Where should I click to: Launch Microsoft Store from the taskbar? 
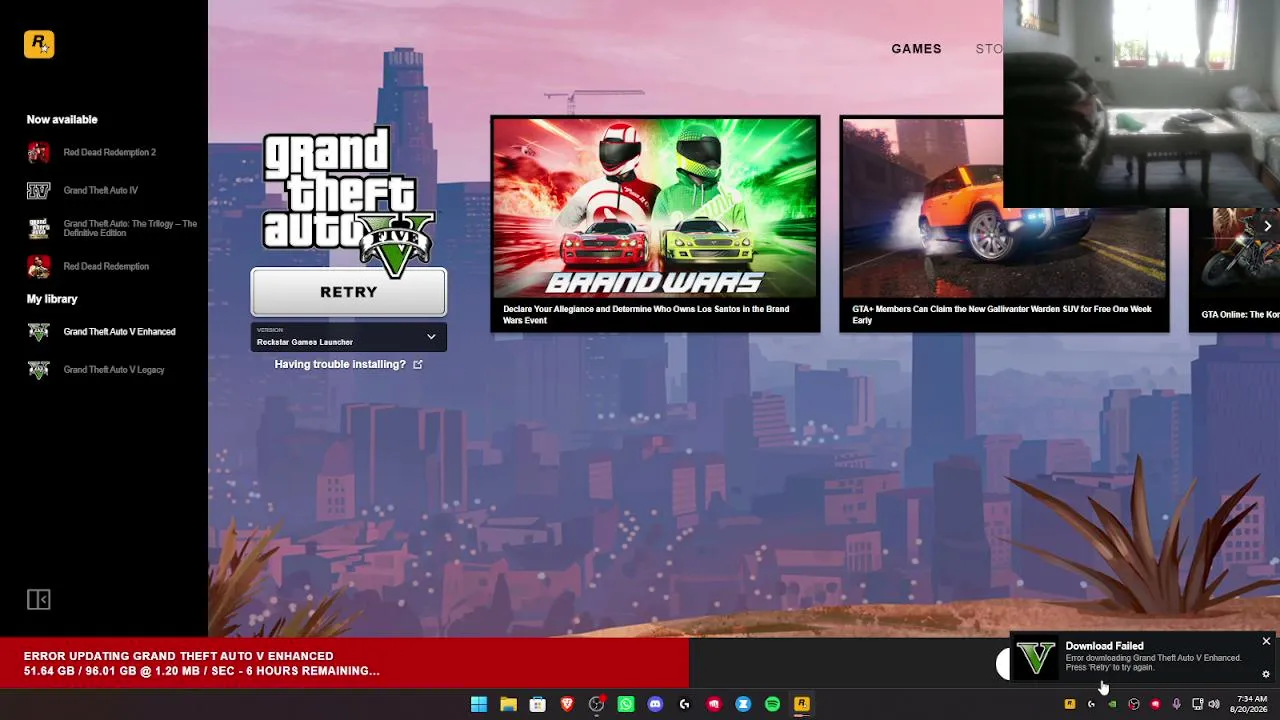[538, 704]
